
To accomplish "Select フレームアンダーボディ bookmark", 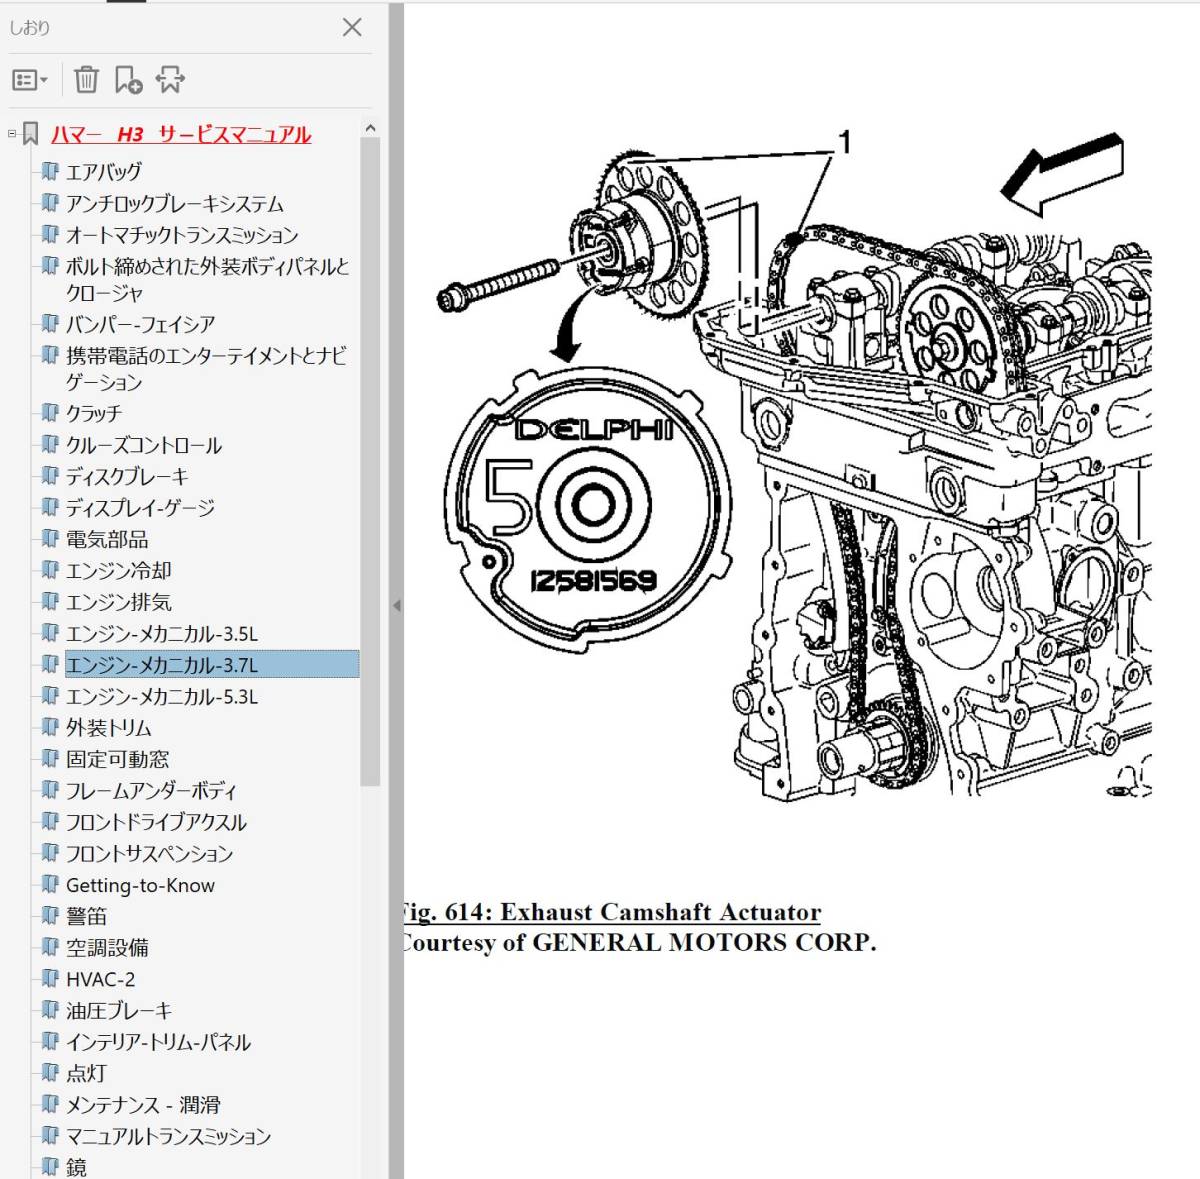I will 151,791.
